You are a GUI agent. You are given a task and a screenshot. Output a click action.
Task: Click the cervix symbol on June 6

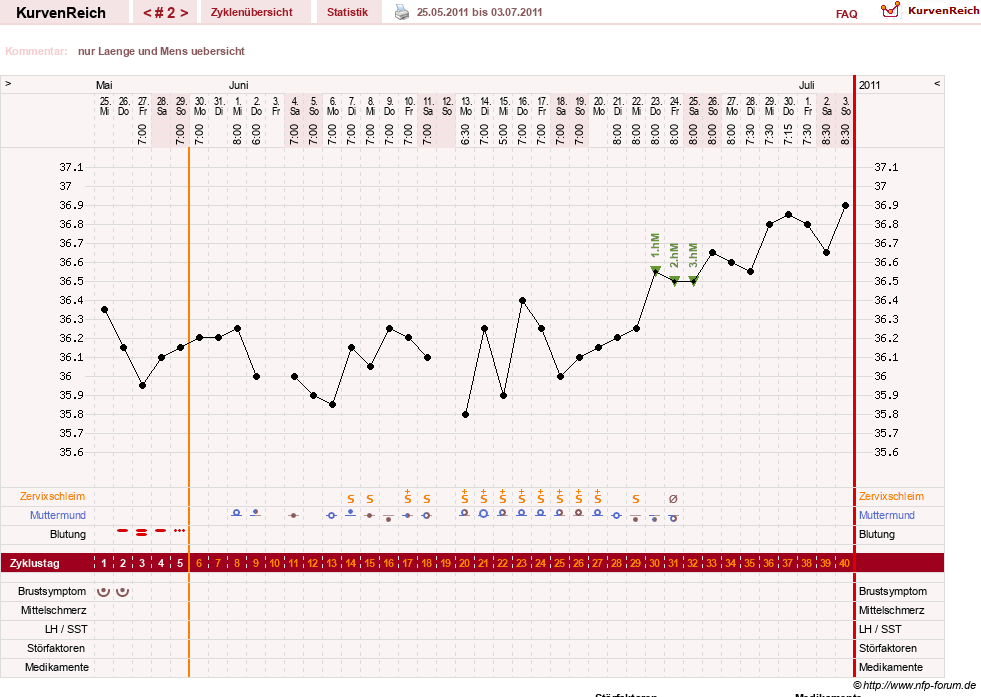[x=332, y=516]
